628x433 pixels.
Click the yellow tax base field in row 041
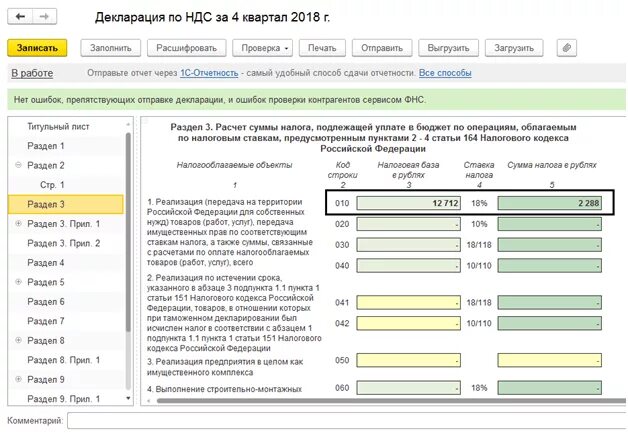[409, 302]
